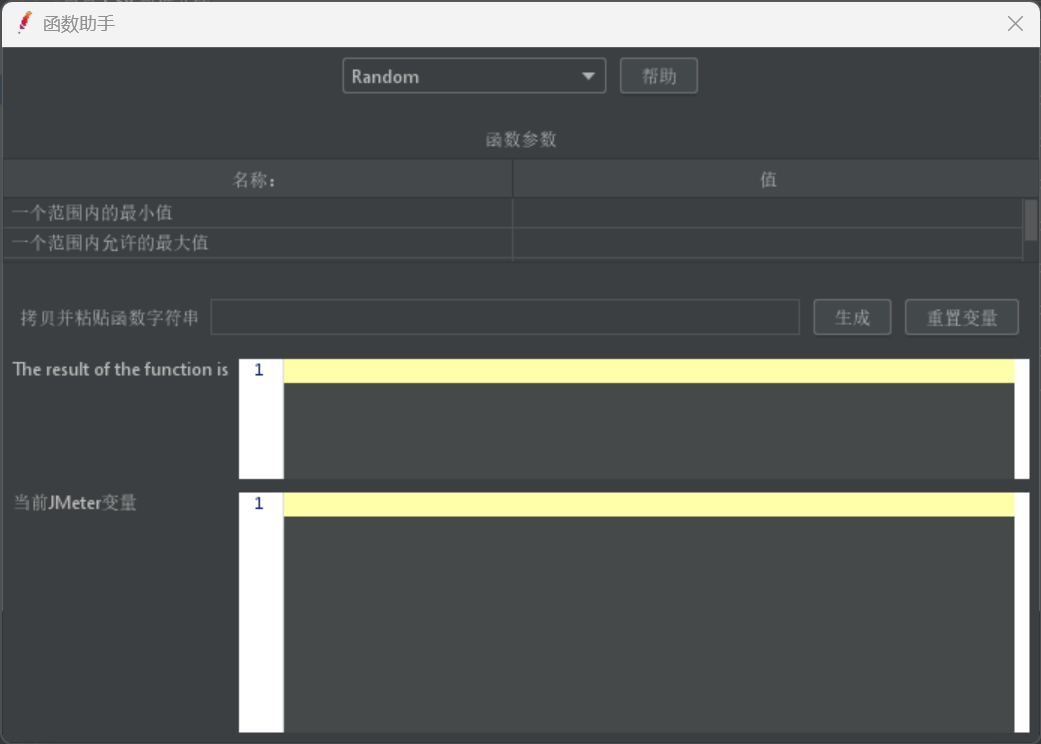Click the 'The result of the function is' label
Viewport: 1041px width, 744px height.
(x=120, y=370)
